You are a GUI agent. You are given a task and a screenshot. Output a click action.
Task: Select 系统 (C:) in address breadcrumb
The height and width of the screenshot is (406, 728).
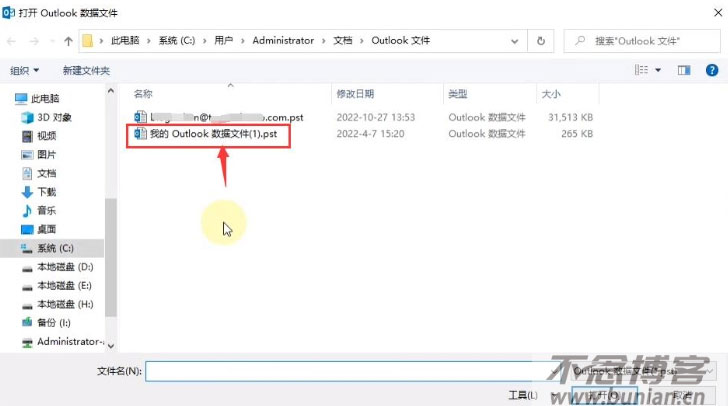[177, 41]
